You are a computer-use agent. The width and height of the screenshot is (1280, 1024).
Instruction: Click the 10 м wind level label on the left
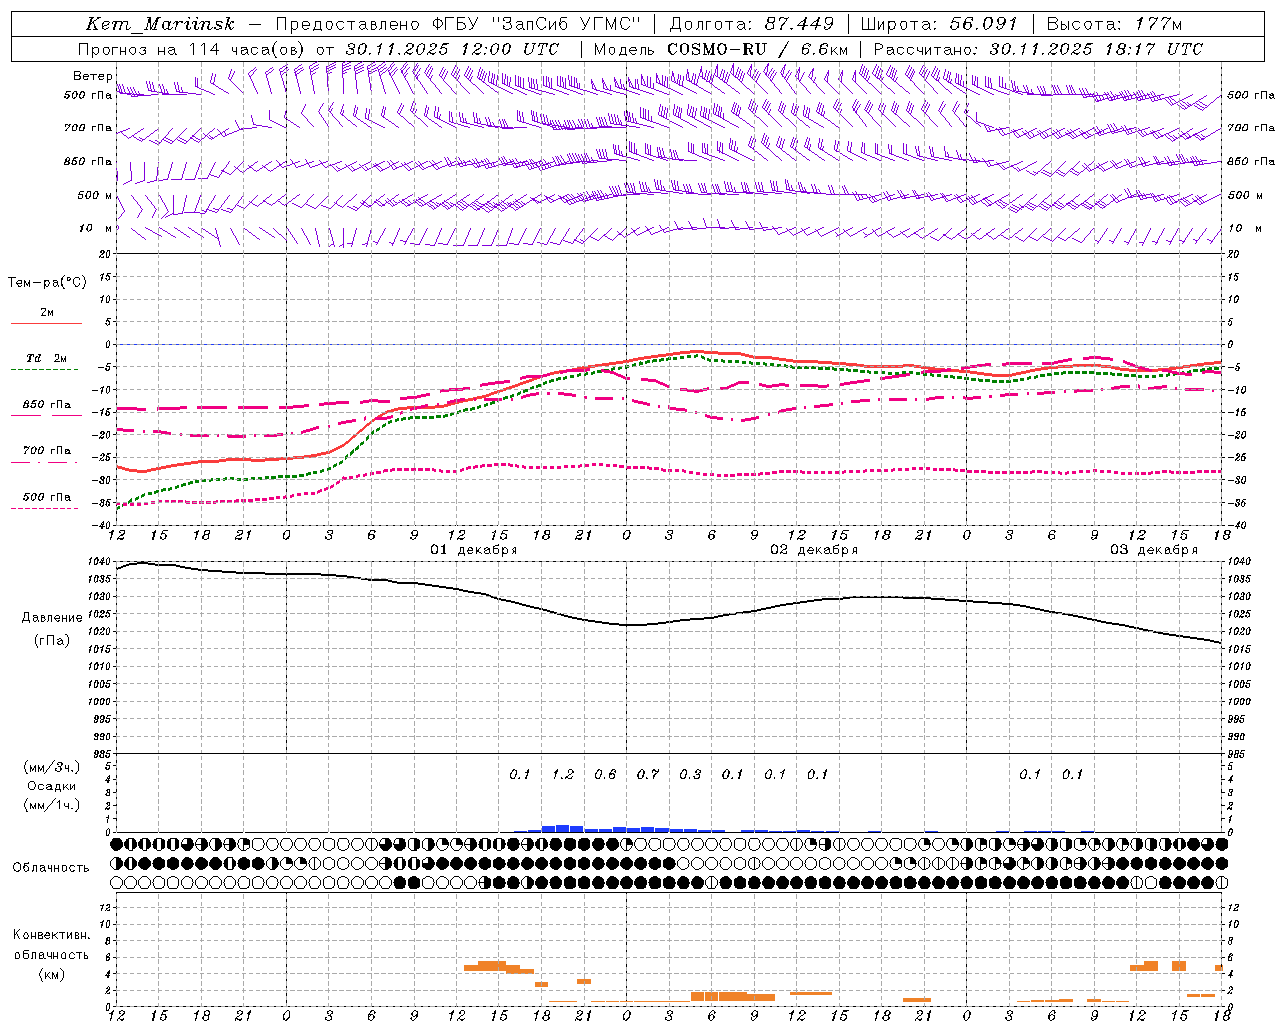tap(96, 228)
